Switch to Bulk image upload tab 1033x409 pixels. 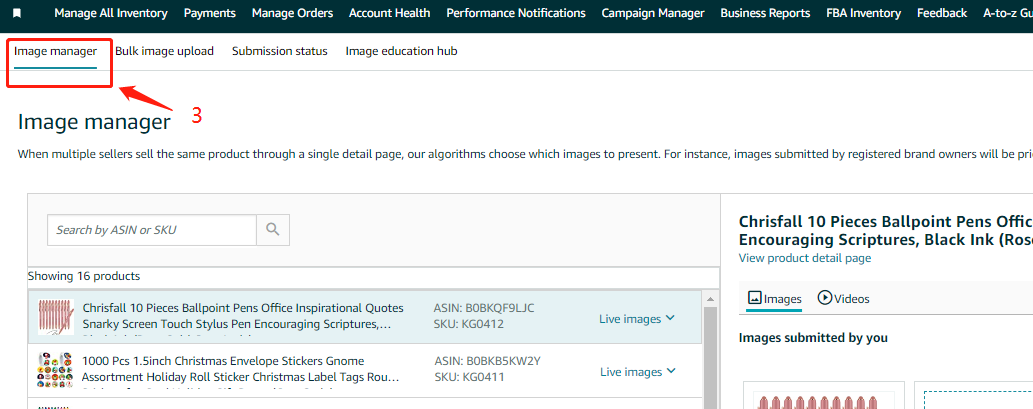(x=164, y=51)
